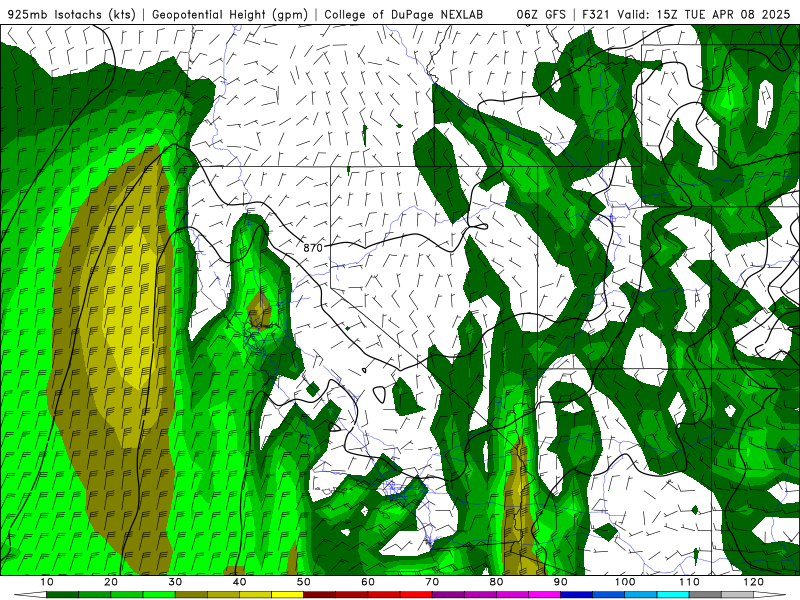800x600 pixels.
Task: Click the '120' colorbar scale label
Action: 754,582
